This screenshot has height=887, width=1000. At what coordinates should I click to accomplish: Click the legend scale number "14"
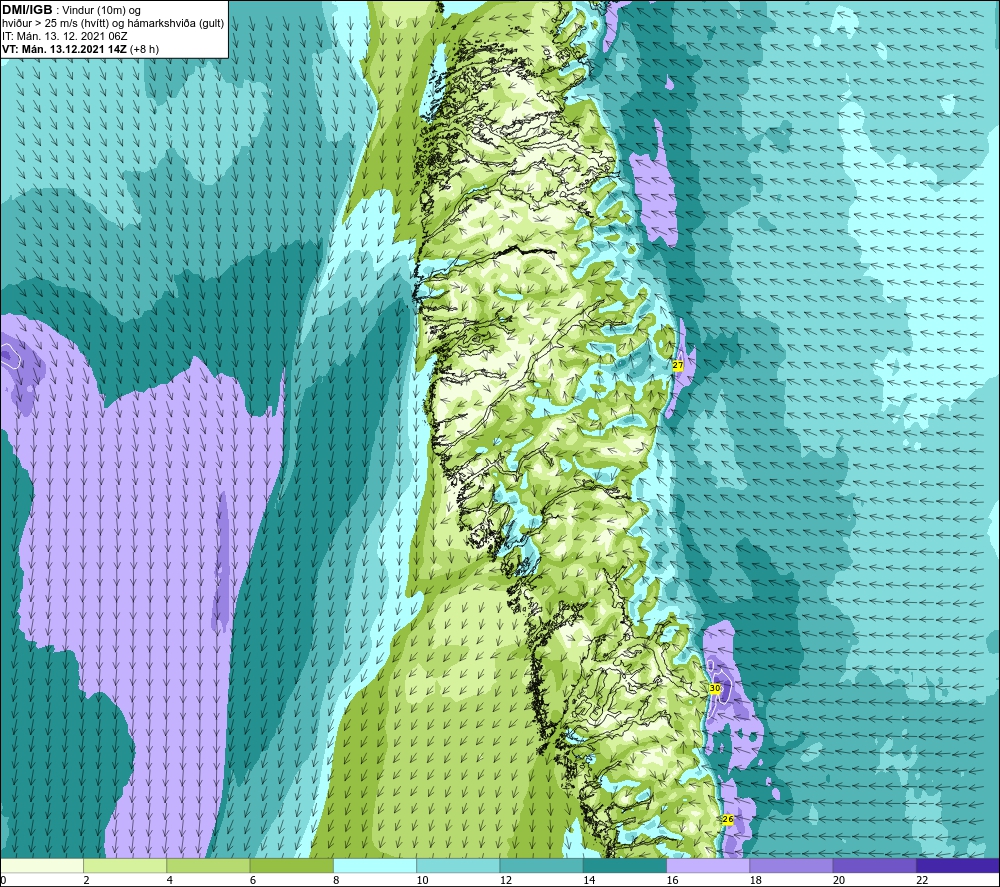click(589, 880)
